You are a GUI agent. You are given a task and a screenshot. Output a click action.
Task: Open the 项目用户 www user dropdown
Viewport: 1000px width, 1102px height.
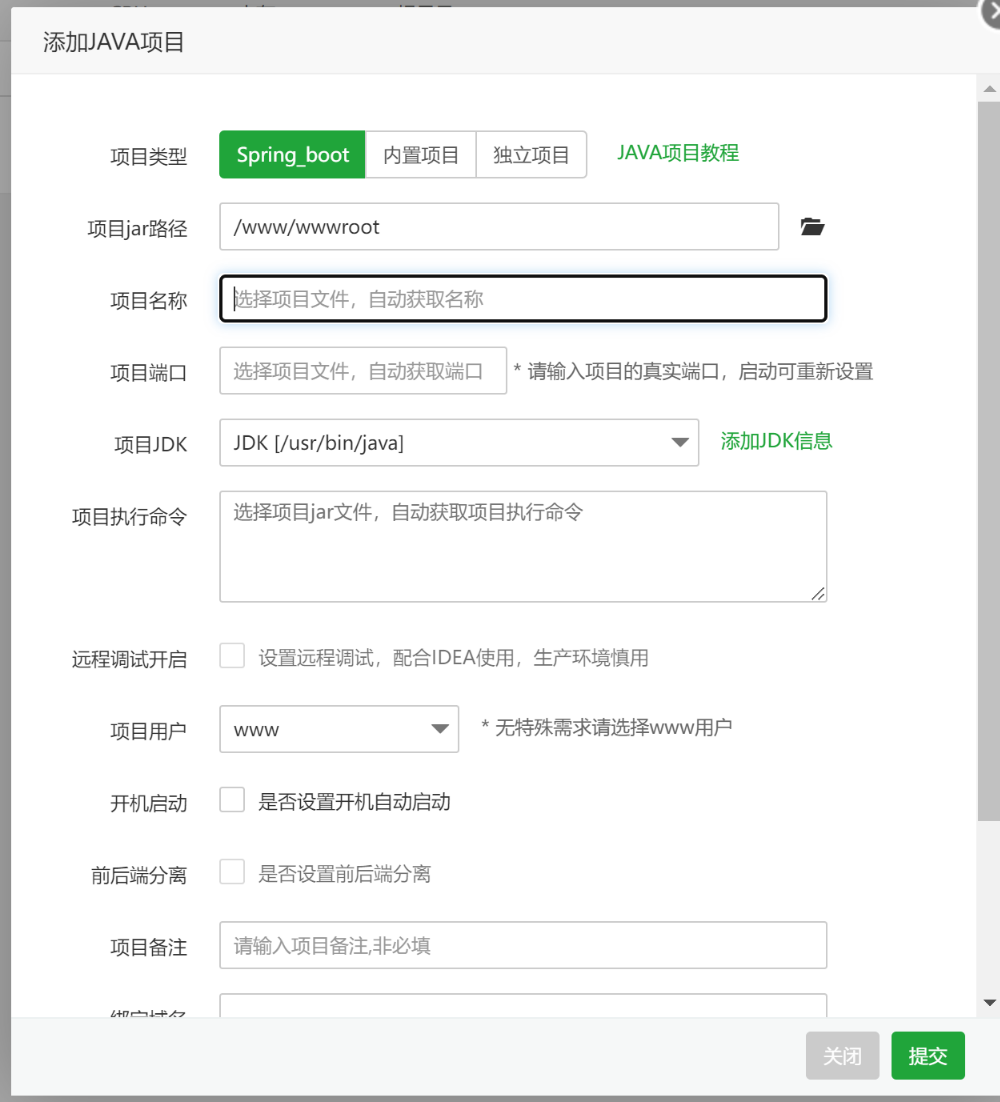(x=338, y=729)
